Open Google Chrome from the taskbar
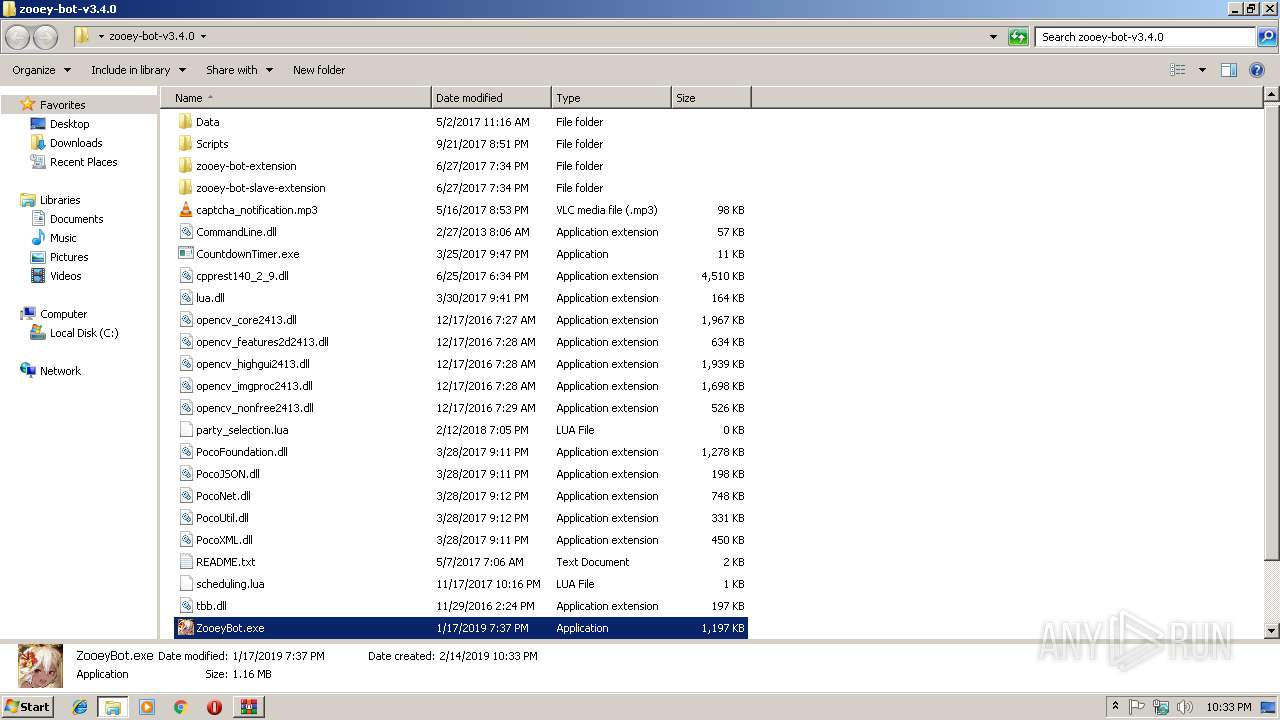1280x720 pixels. click(180, 707)
